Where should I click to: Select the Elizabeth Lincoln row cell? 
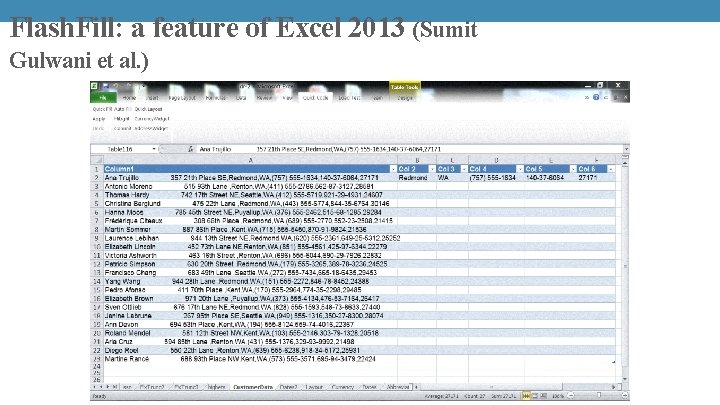click(x=250, y=247)
